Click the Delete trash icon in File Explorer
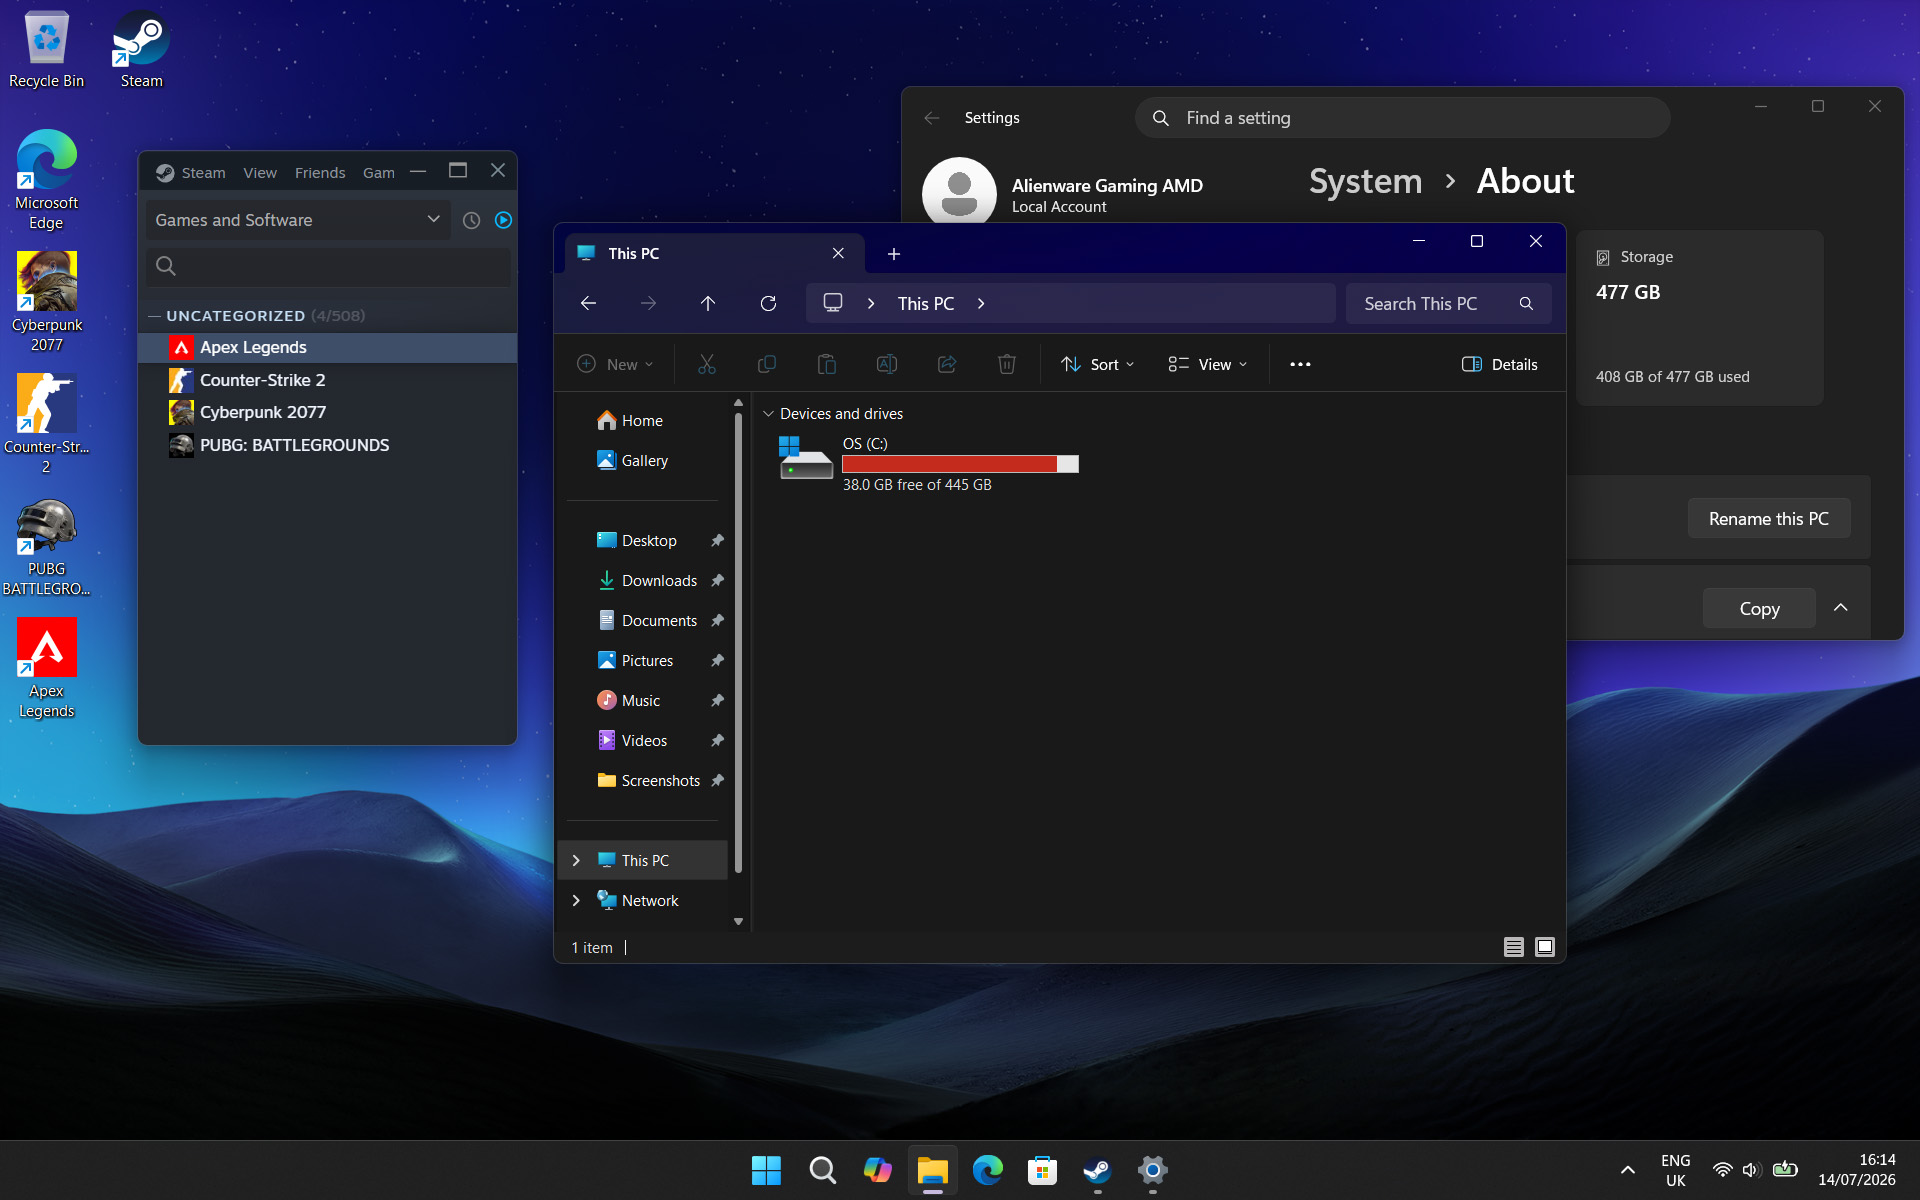 click(x=1007, y=364)
